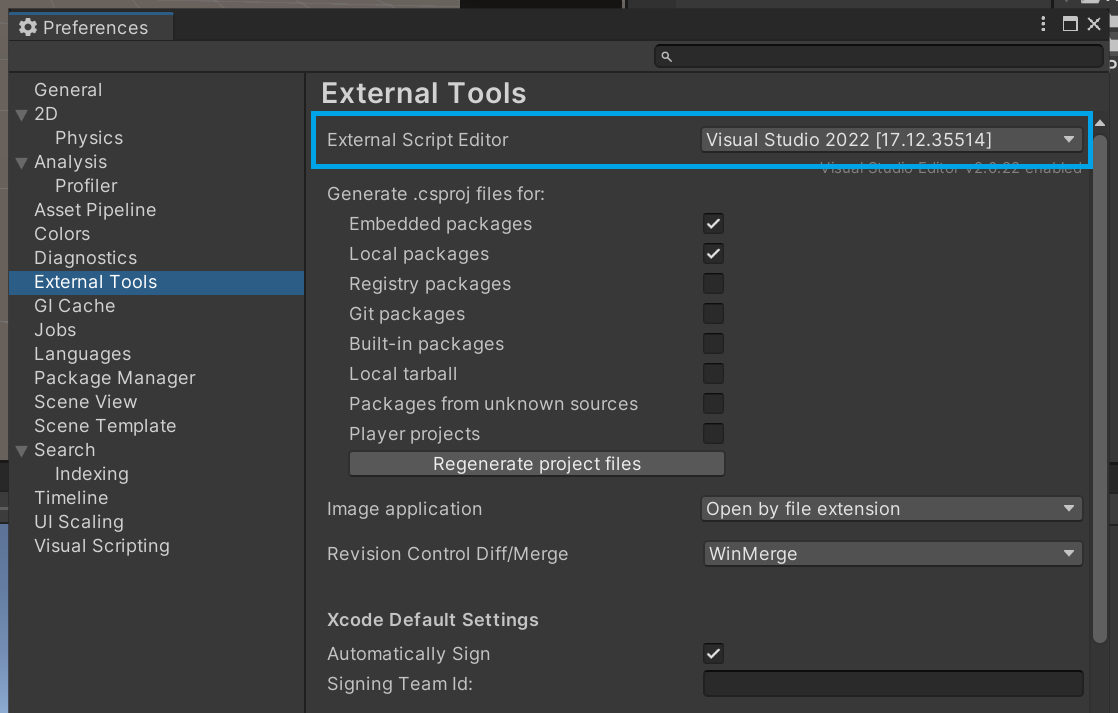Enable Player projects checkbox

tap(713, 434)
